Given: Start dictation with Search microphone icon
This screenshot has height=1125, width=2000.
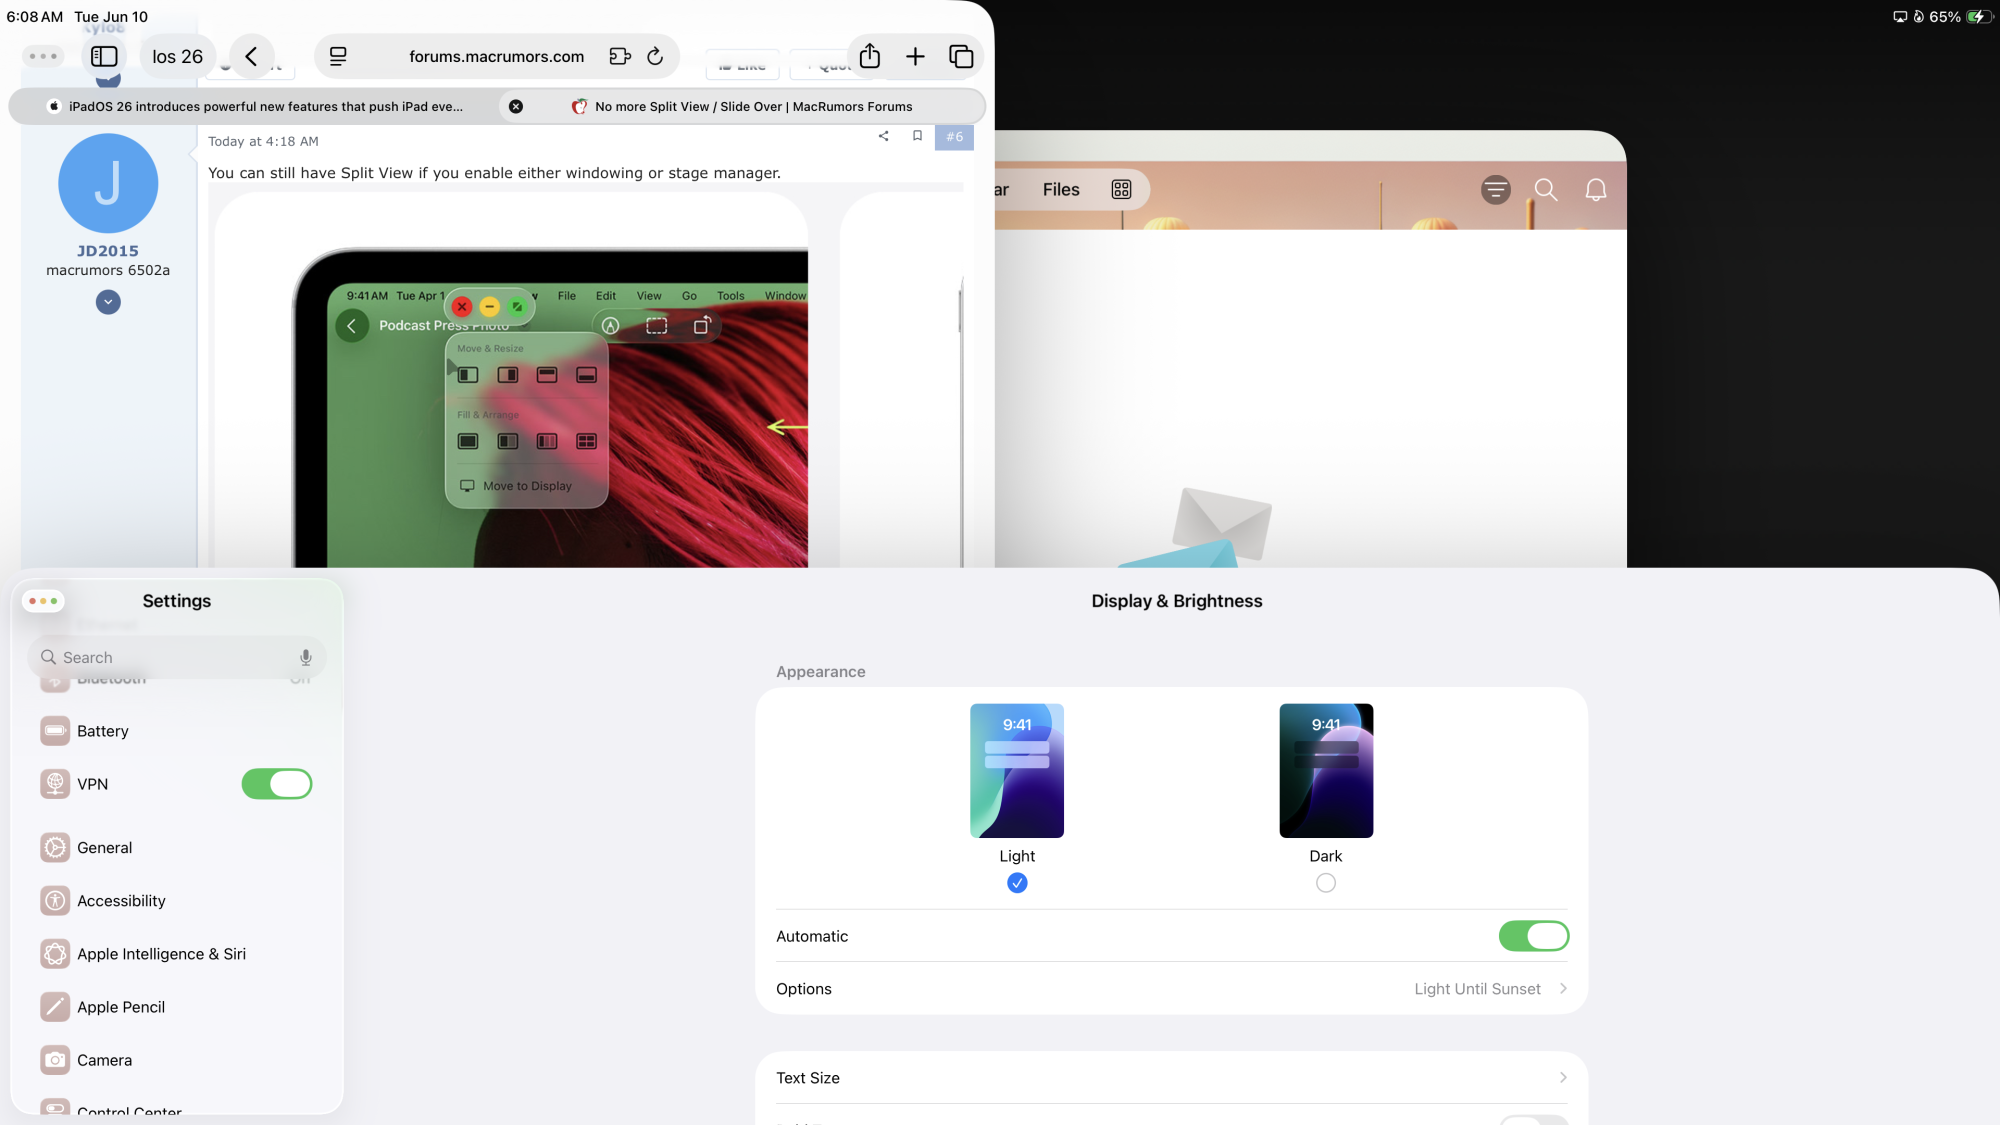Looking at the screenshot, I should coord(306,658).
